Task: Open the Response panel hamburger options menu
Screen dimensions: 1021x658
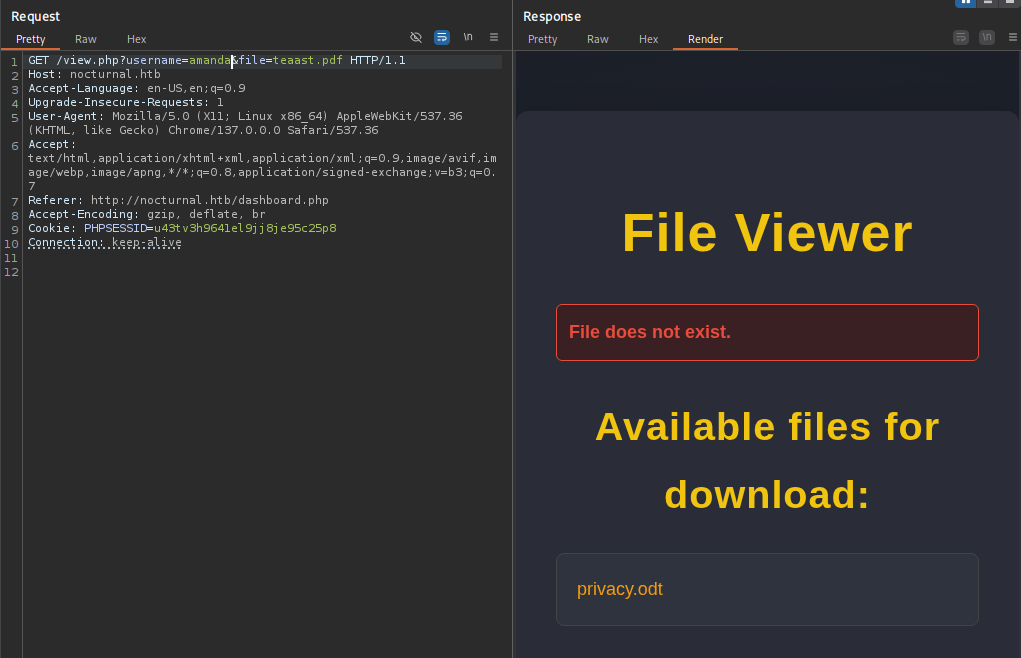Action: 1012,38
